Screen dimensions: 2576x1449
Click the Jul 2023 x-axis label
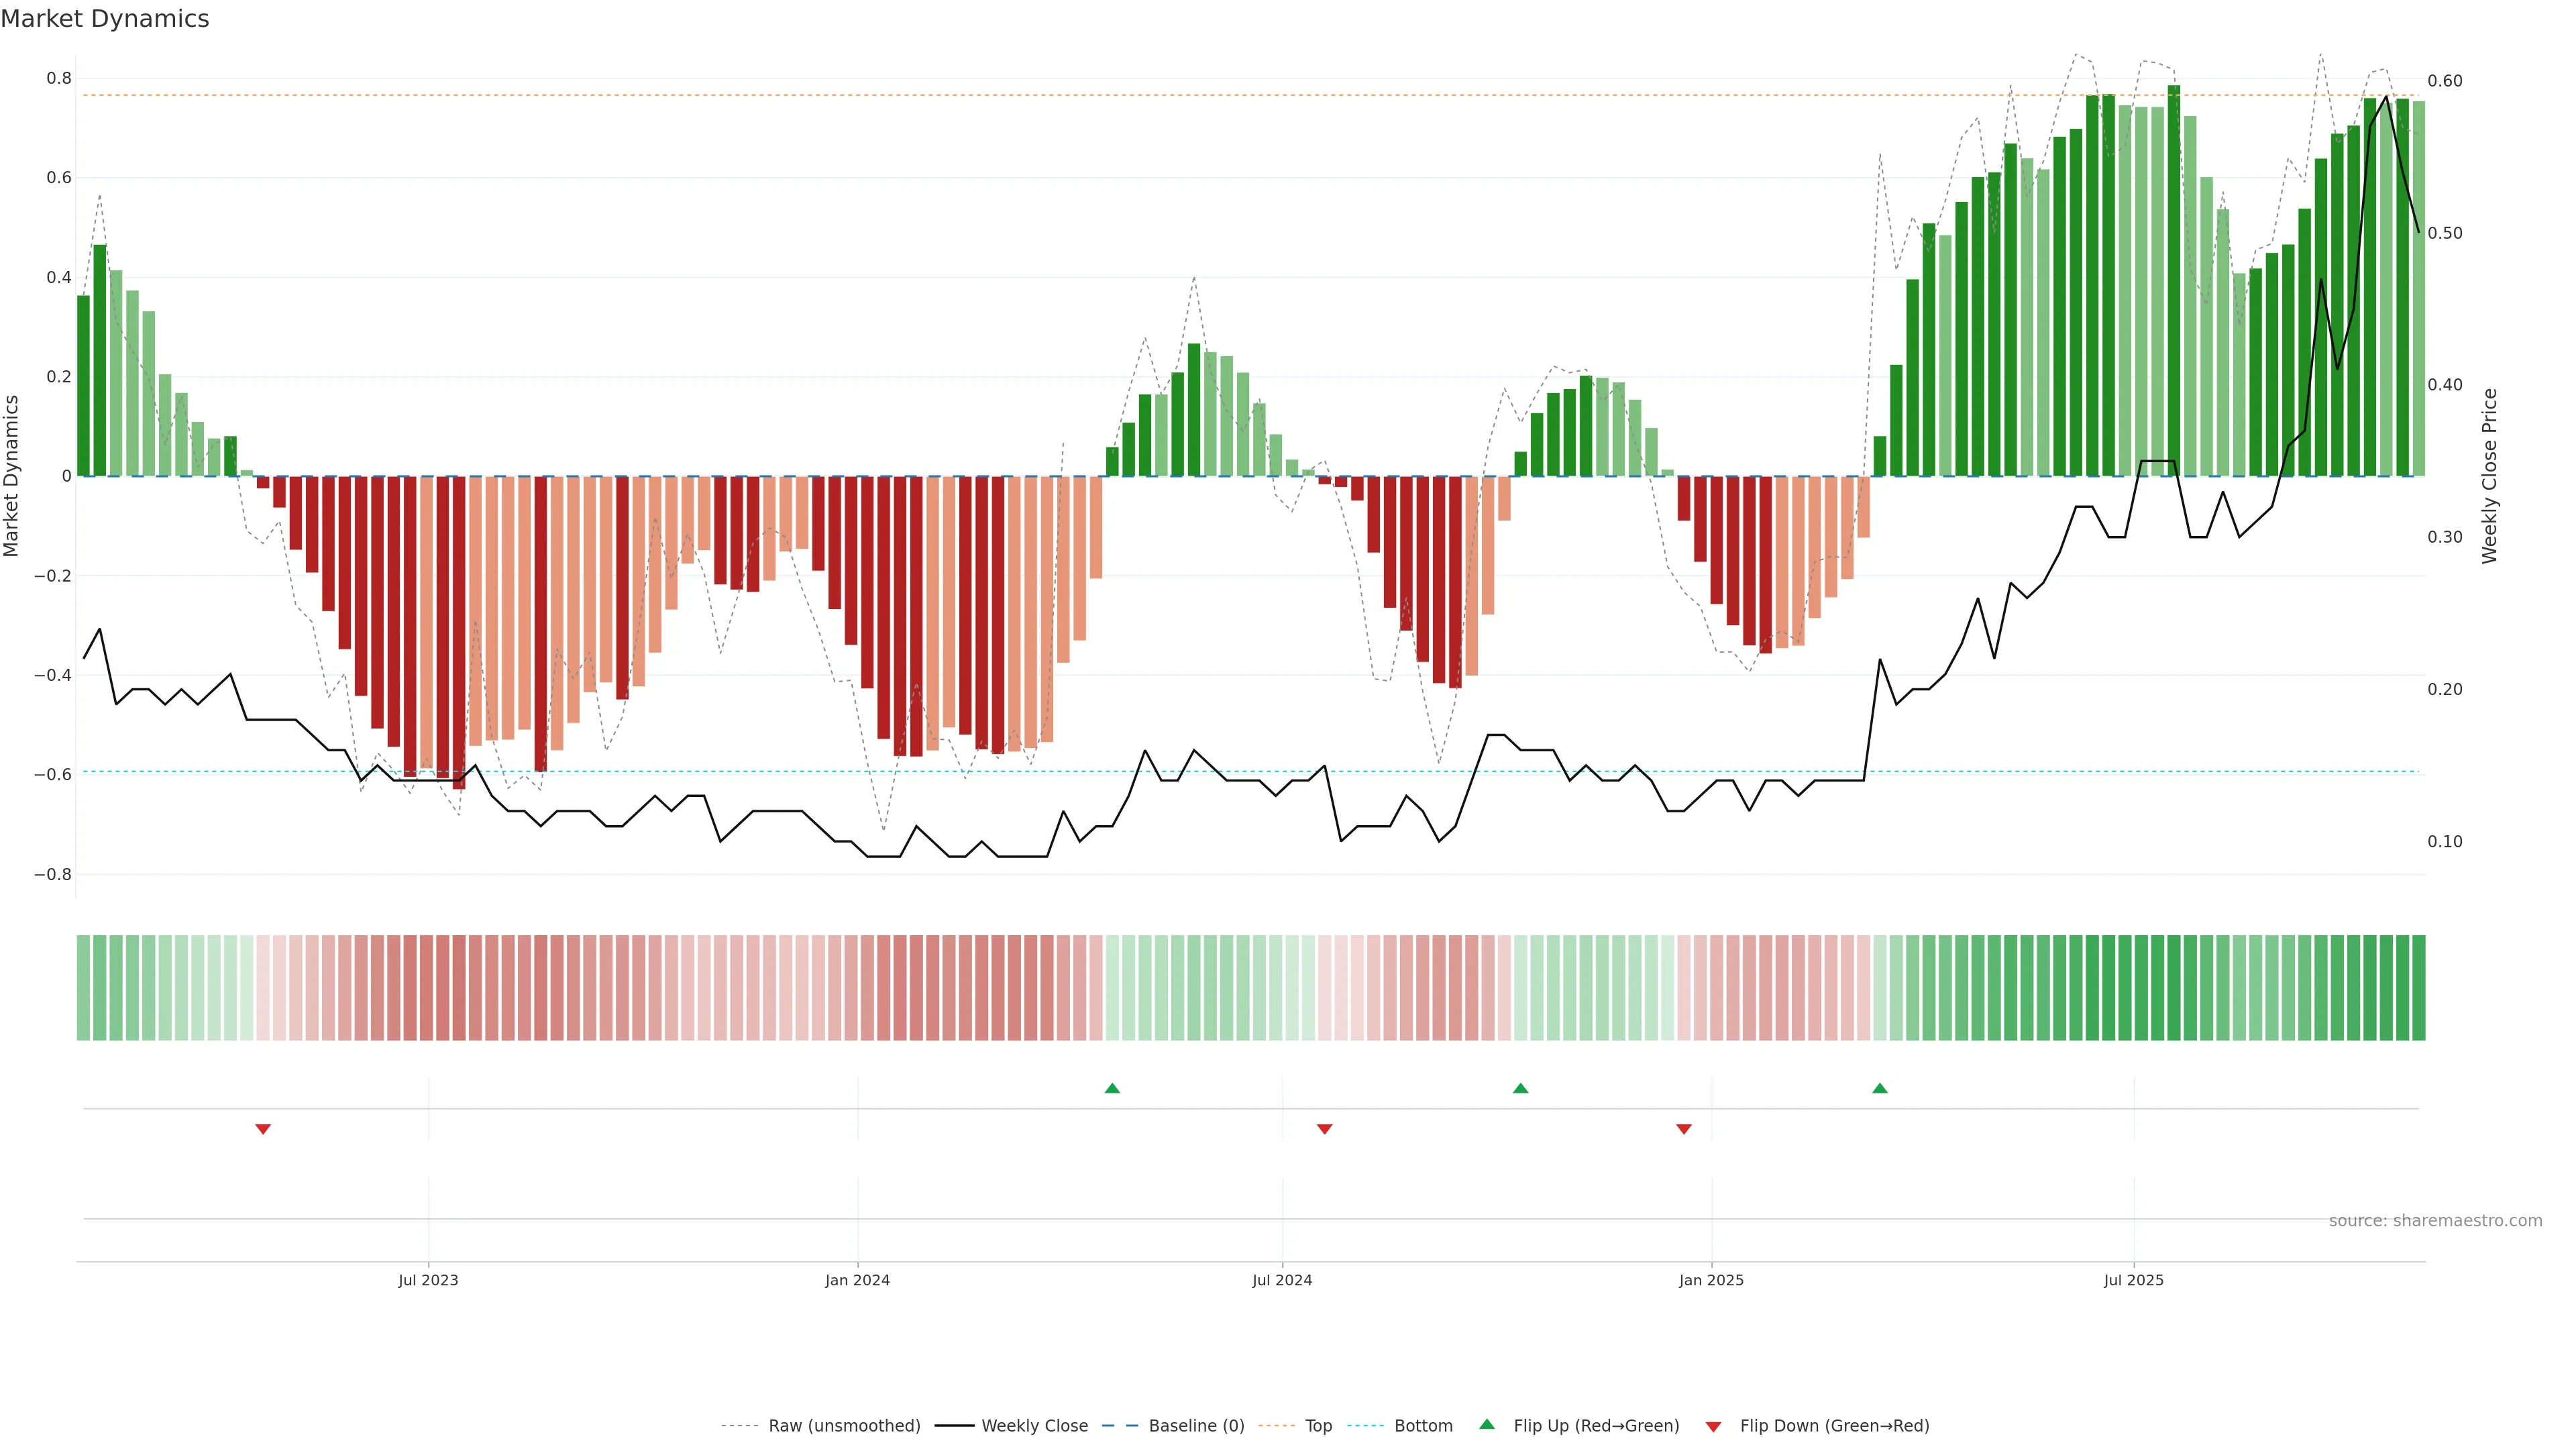point(428,1280)
